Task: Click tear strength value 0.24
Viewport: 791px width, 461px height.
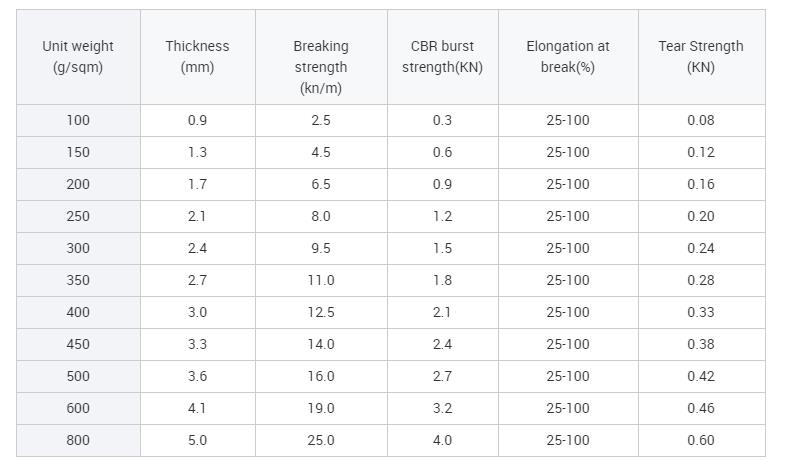Action: [701, 248]
